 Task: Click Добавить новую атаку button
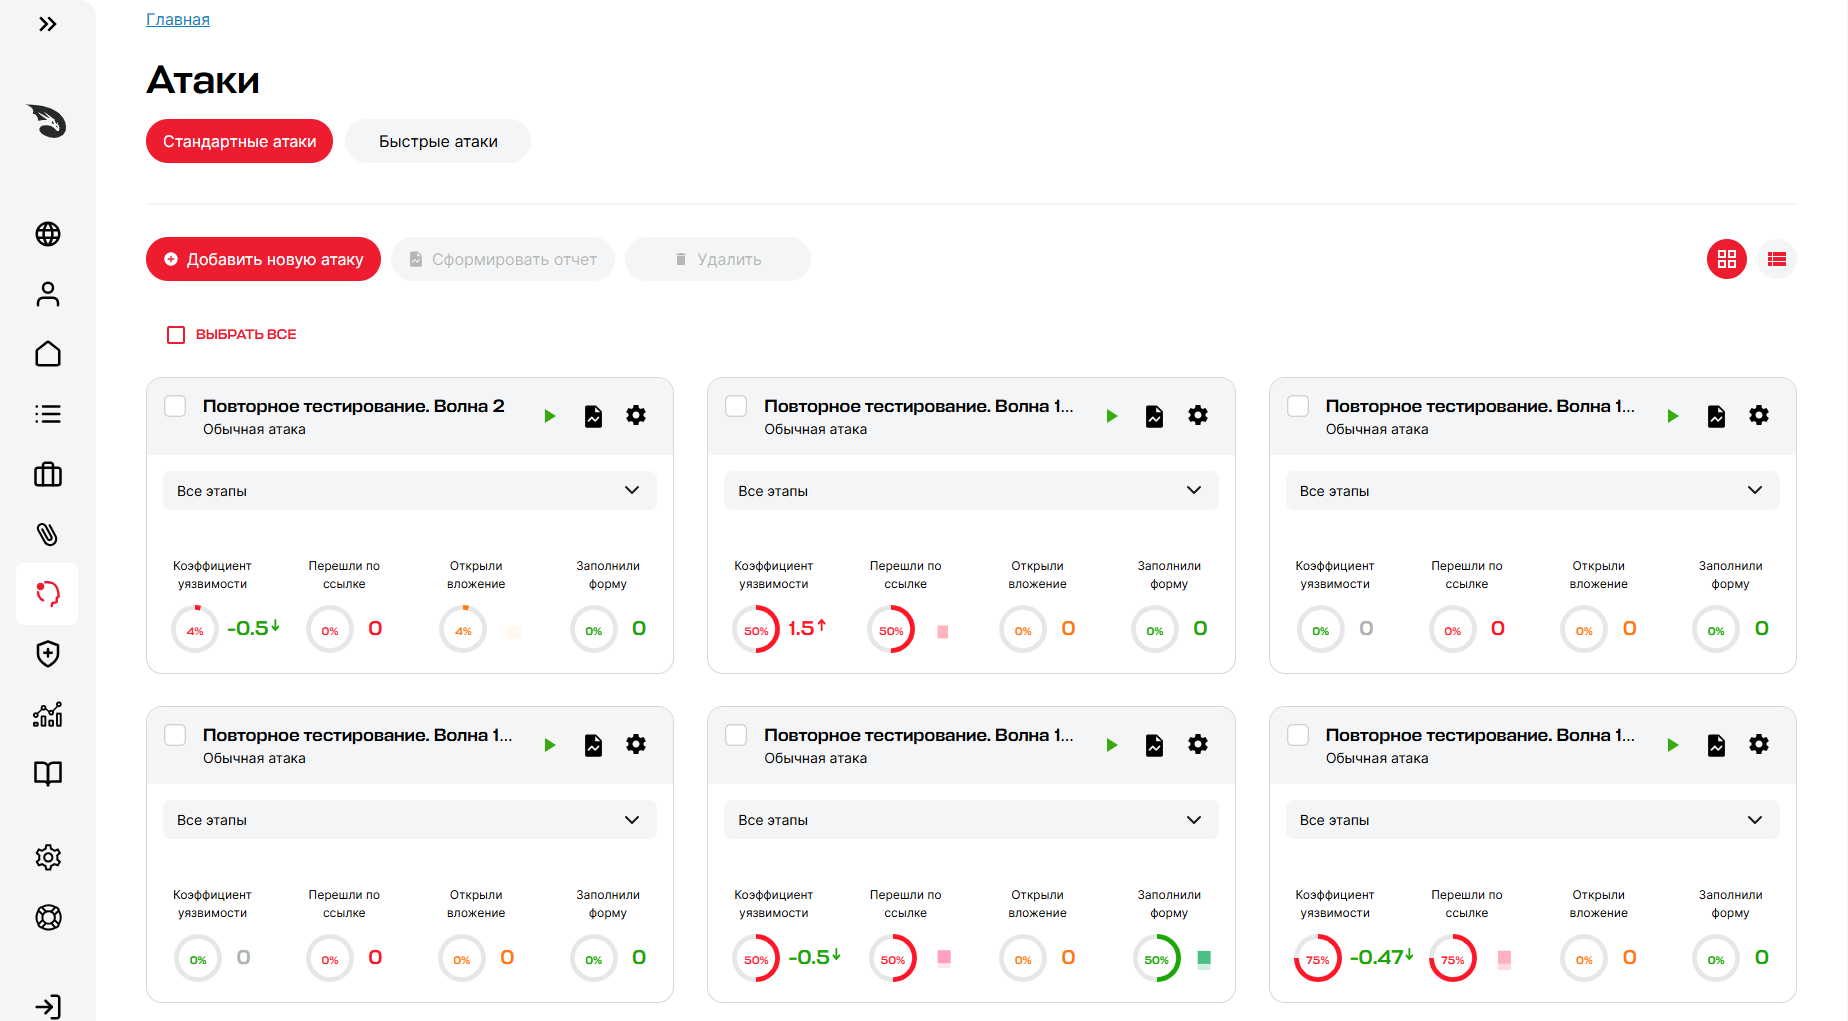coord(264,259)
